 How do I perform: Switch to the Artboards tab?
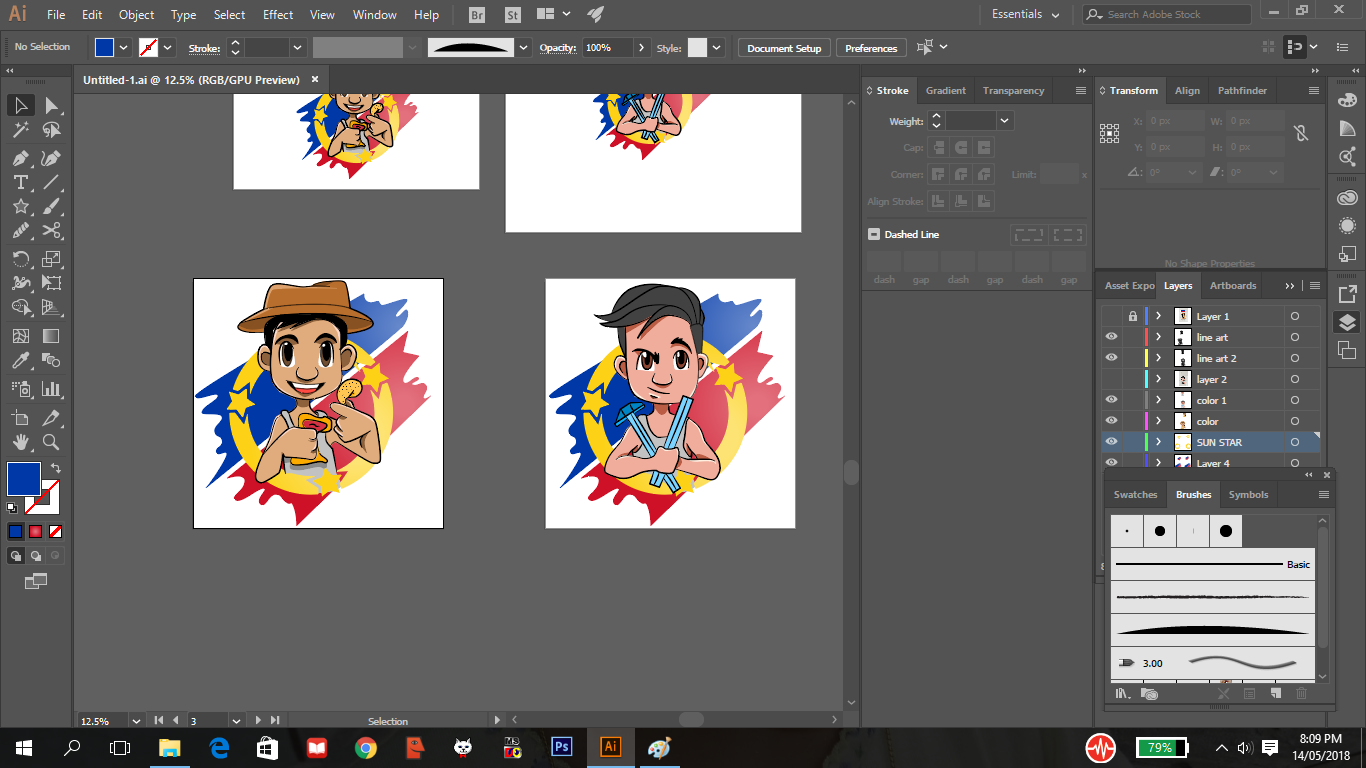tap(1233, 285)
